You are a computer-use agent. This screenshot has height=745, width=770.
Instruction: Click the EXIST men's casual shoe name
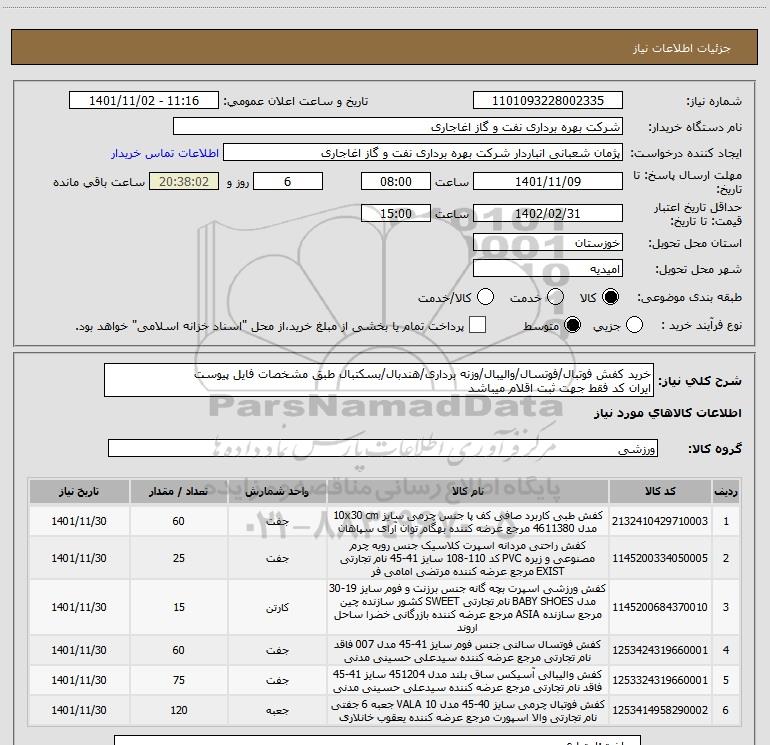(x=468, y=558)
